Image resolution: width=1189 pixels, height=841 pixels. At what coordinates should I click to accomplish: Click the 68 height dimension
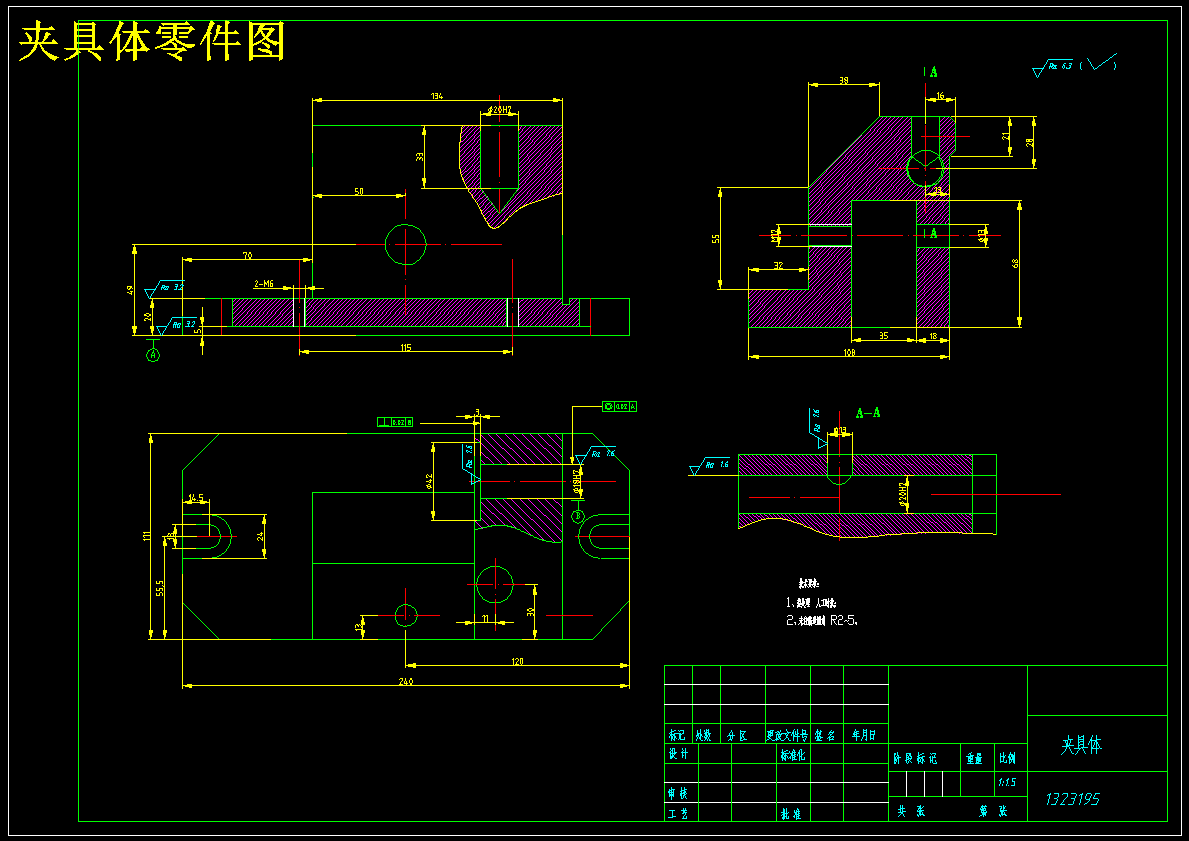[x=1015, y=263]
